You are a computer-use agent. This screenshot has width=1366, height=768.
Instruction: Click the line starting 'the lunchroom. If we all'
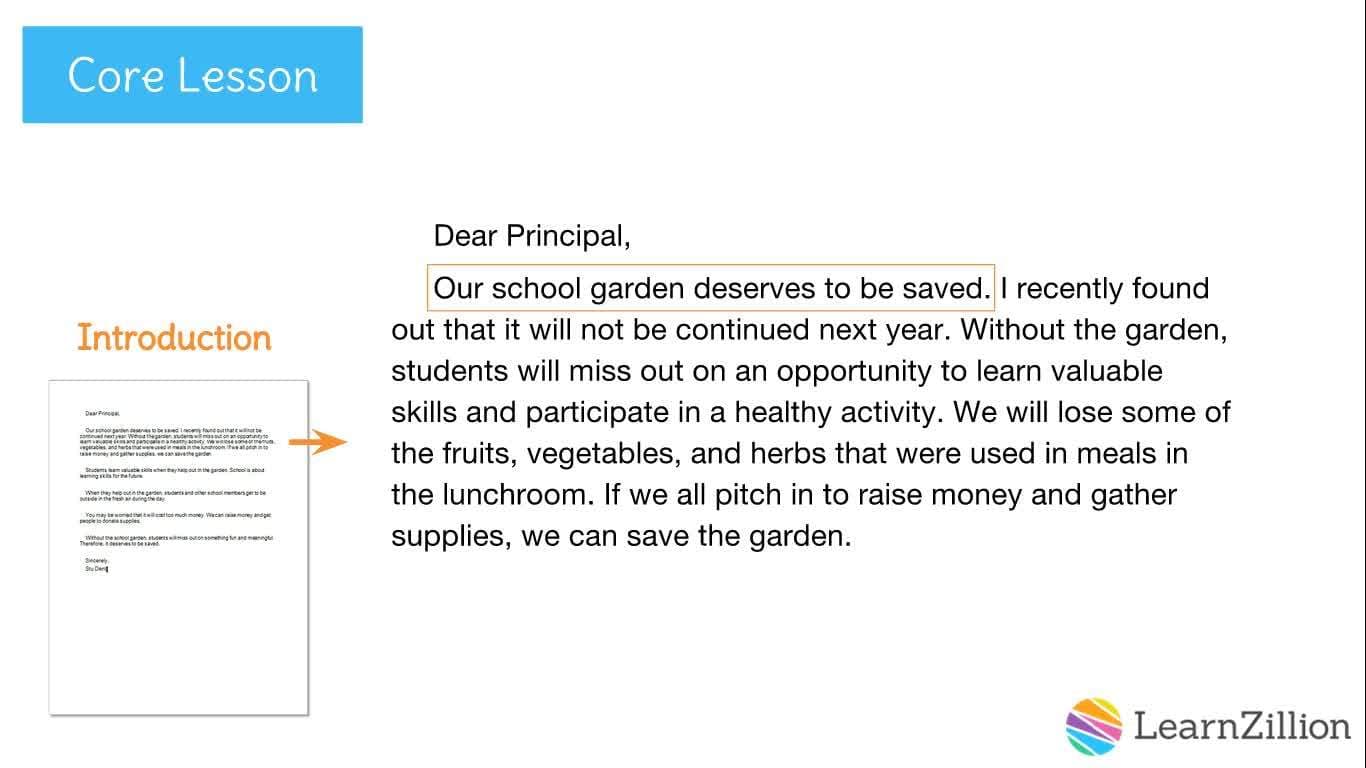[x=783, y=494]
